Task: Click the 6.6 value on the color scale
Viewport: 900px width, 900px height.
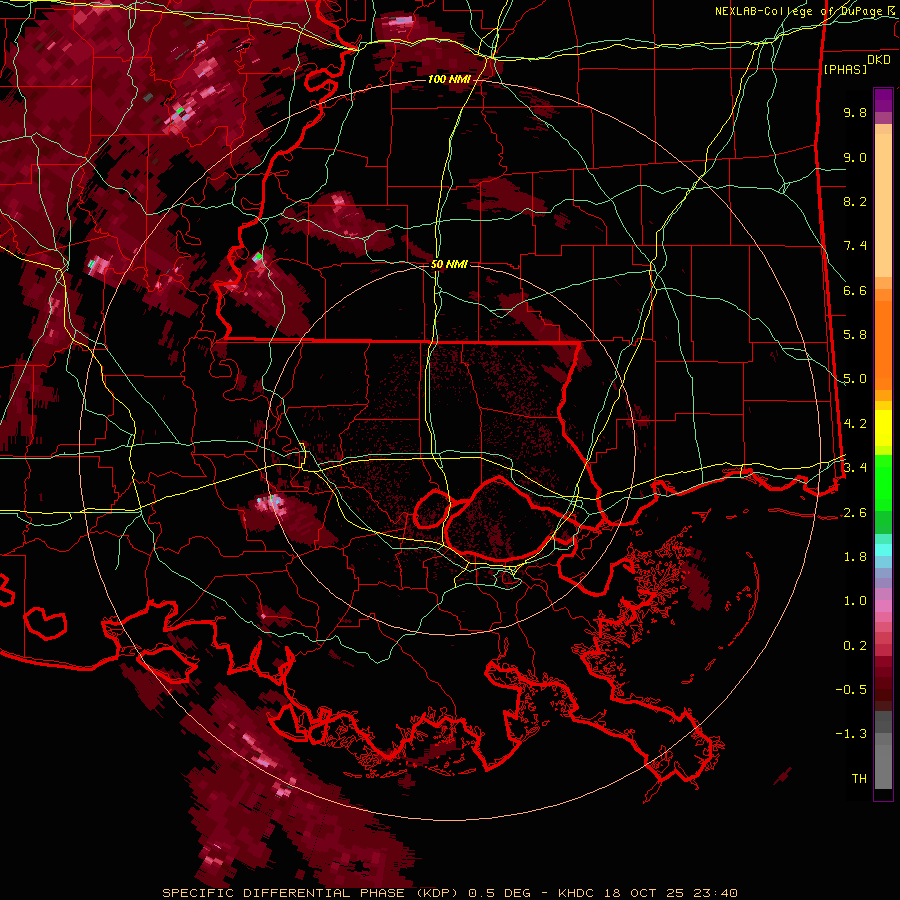Action: point(855,290)
